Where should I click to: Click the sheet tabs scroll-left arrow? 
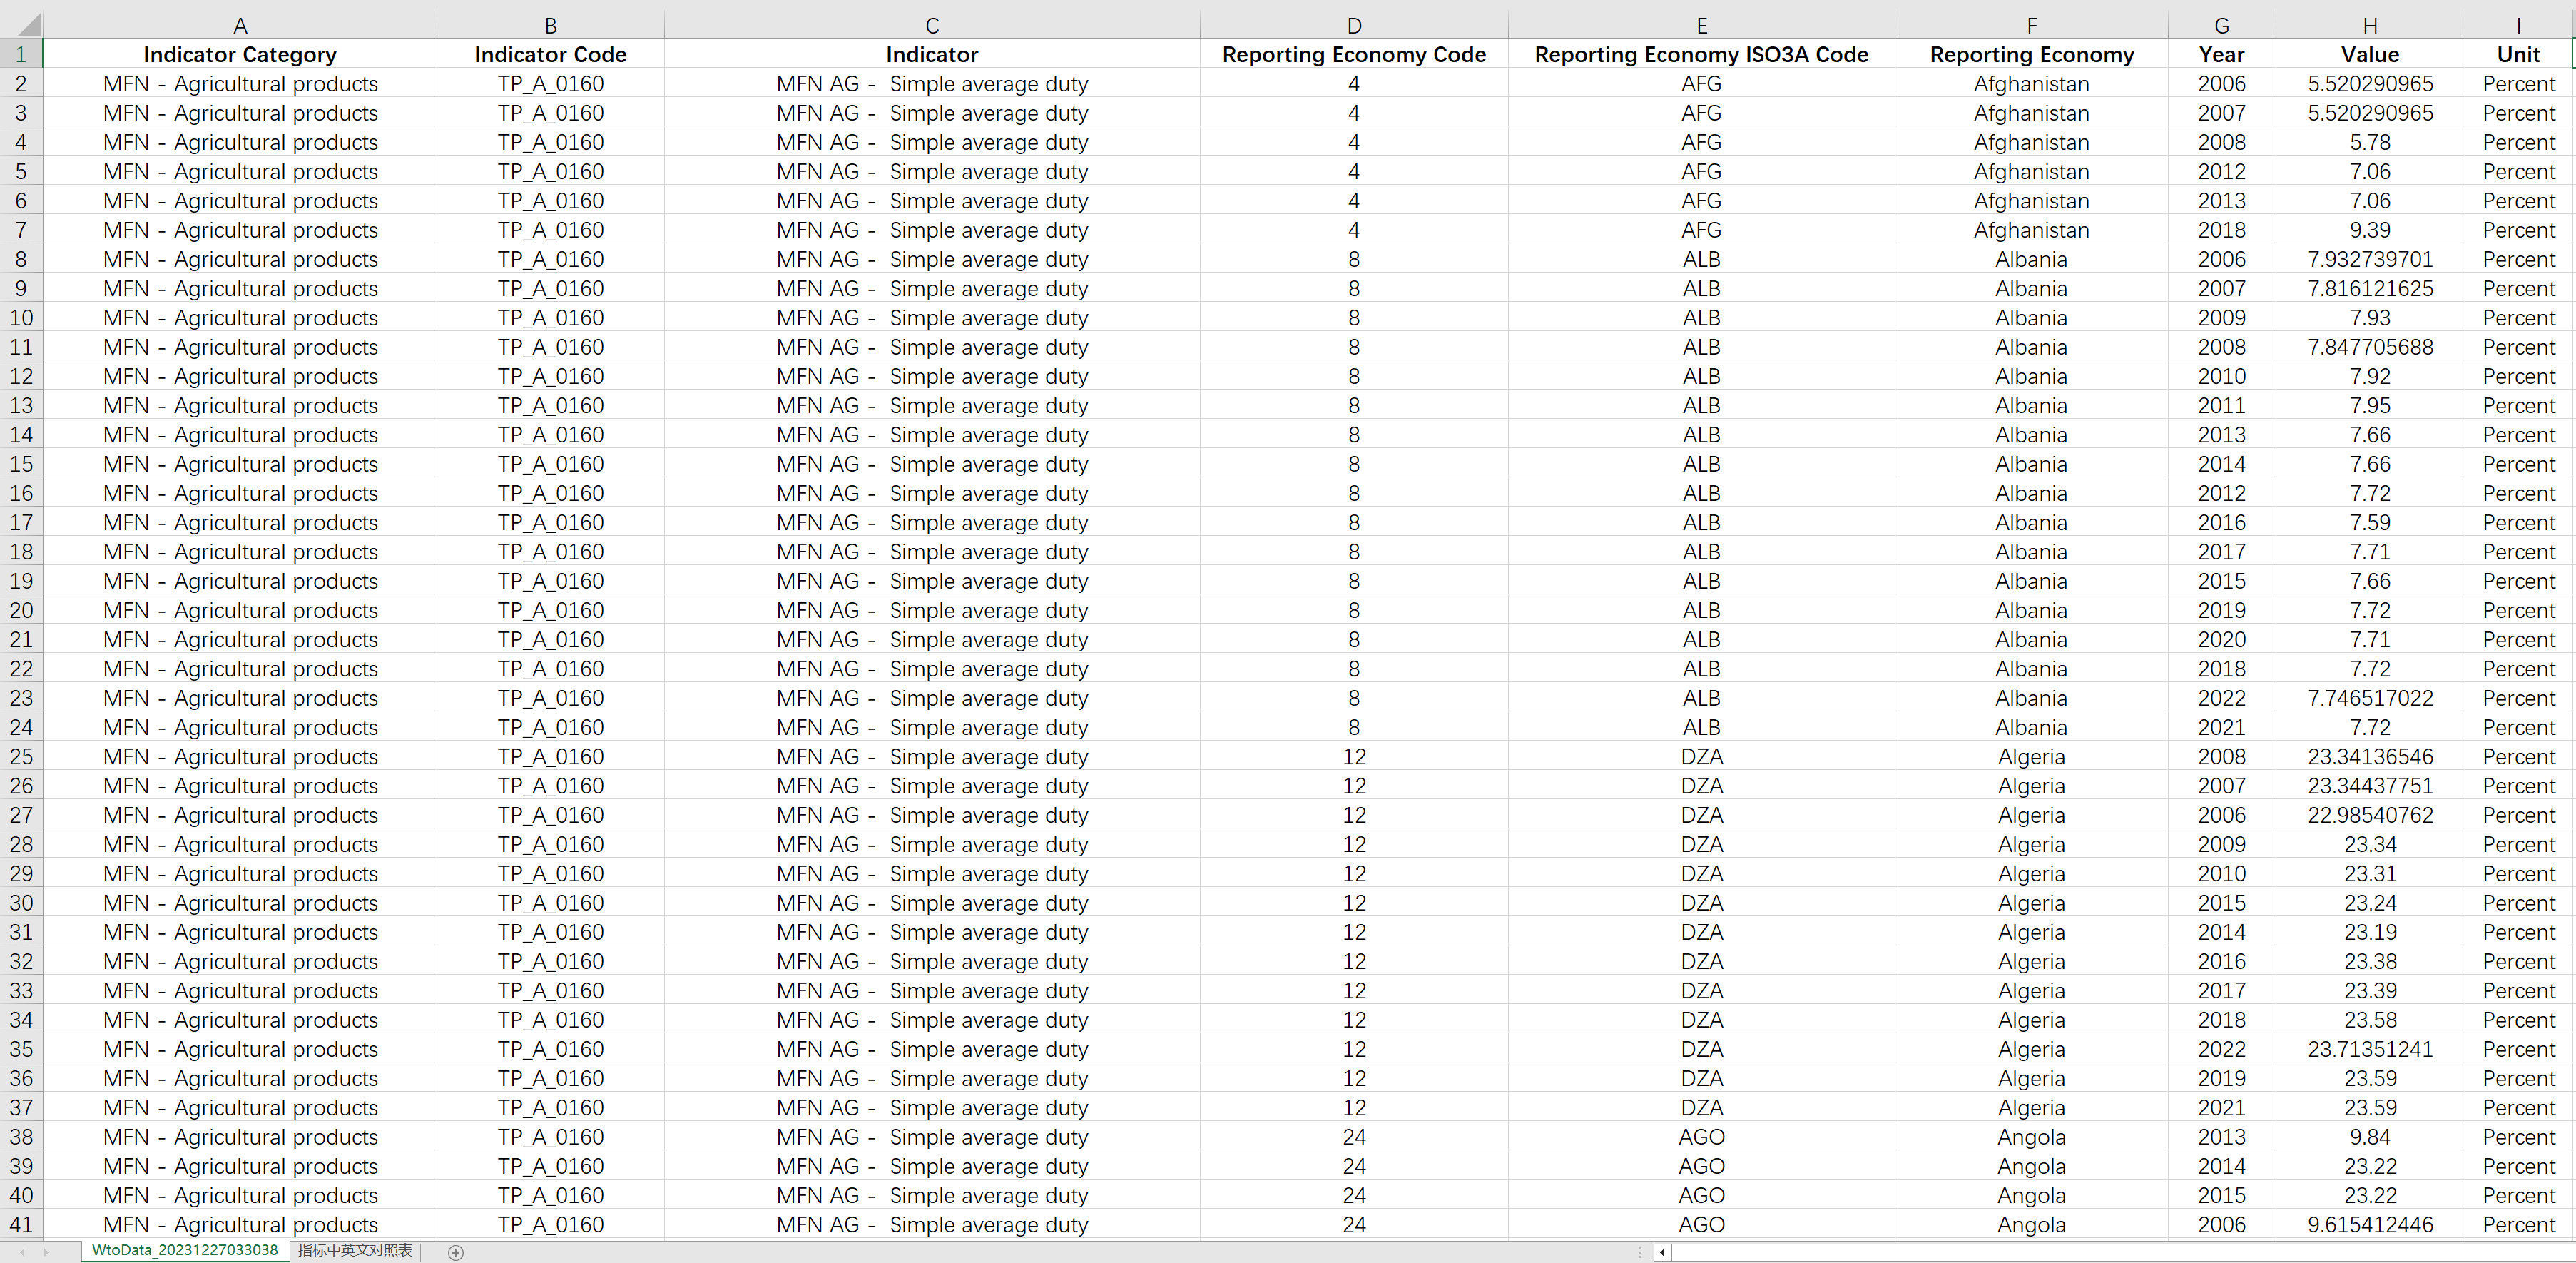[x=22, y=1252]
